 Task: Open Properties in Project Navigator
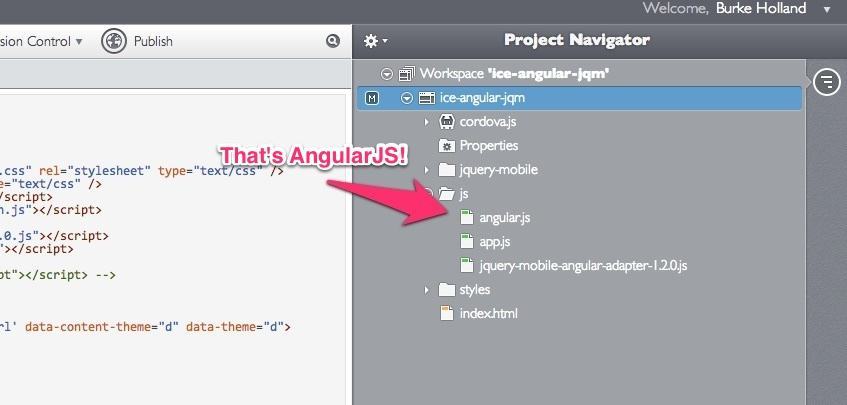click(x=489, y=146)
